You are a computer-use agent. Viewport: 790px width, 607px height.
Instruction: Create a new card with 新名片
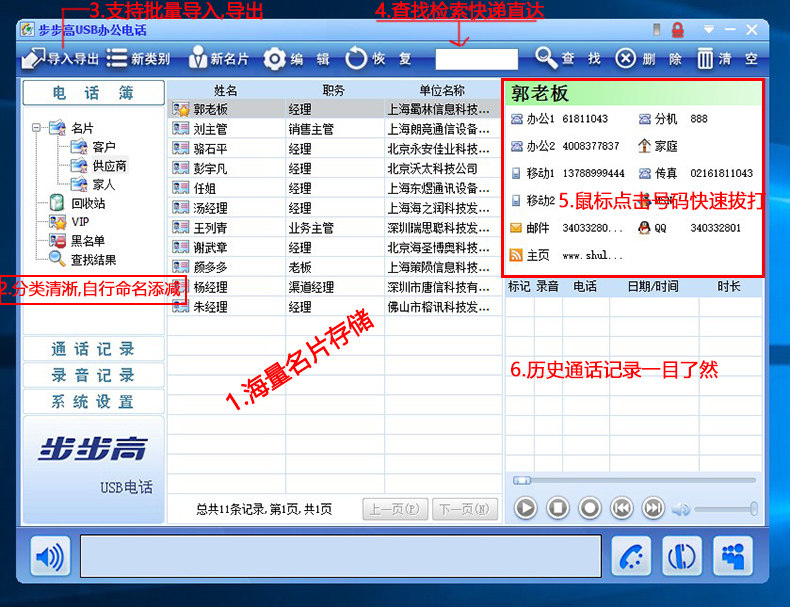pyautogui.click(x=219, y=58)
